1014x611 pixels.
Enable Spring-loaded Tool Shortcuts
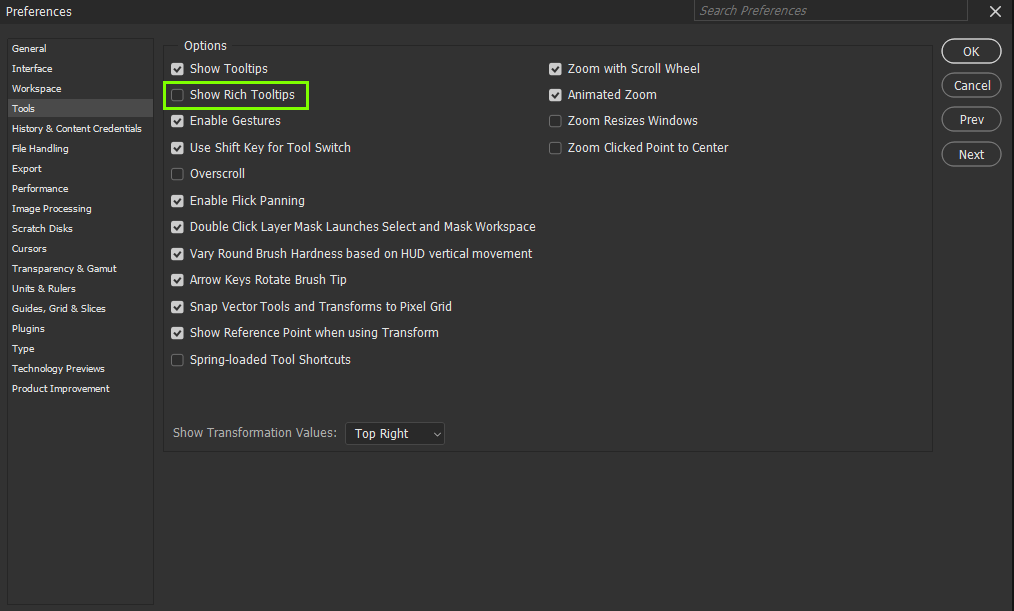point(177,360)
